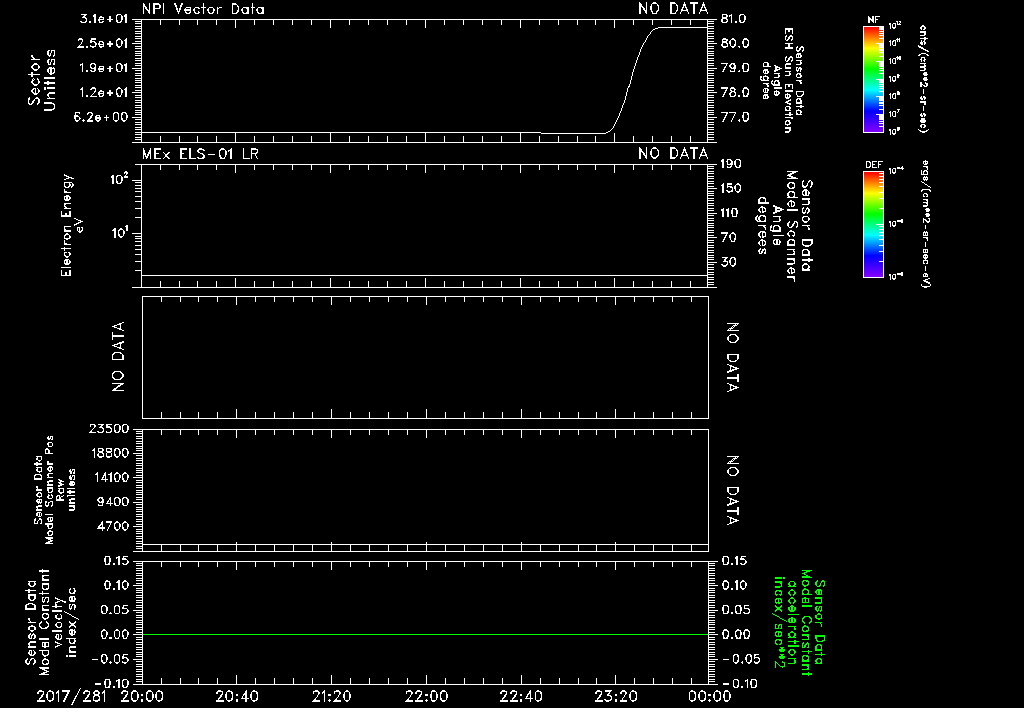Click inside the empty third NO DATA plot

(x=425, y=357)
